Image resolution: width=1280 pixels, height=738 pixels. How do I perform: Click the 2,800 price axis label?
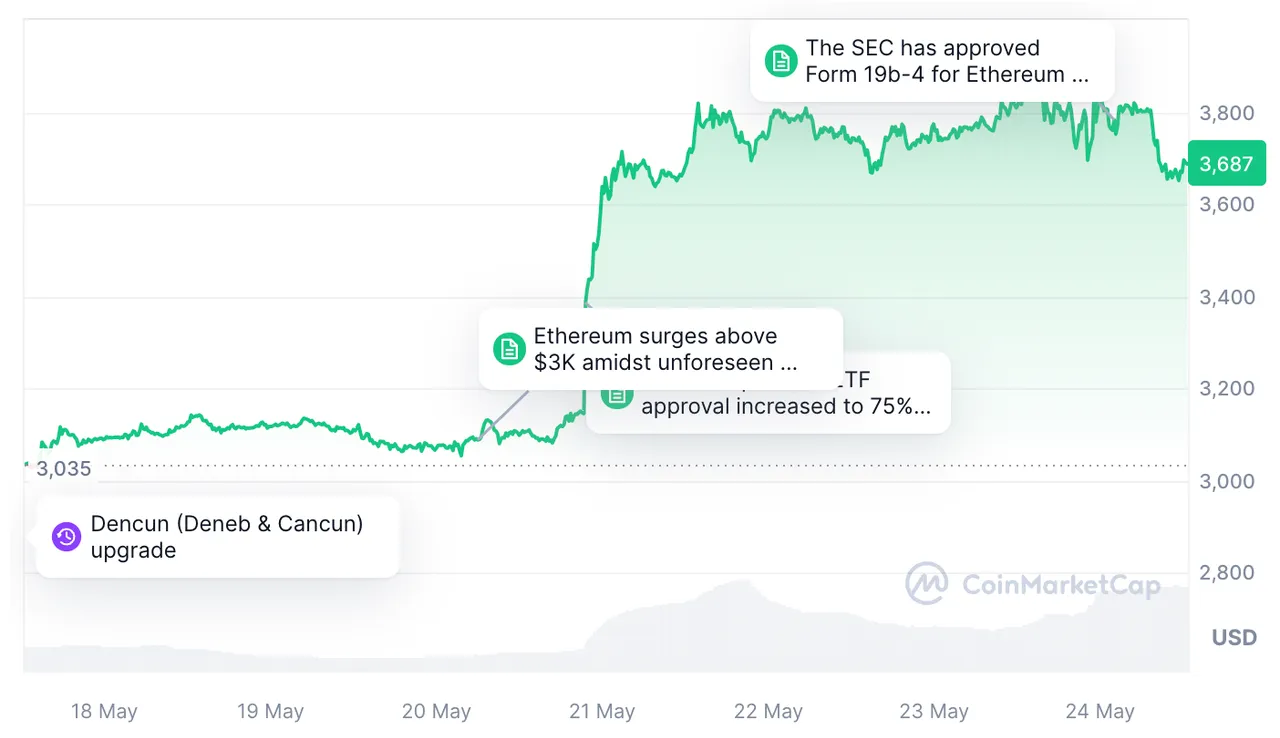click(x=1226, y=573)
